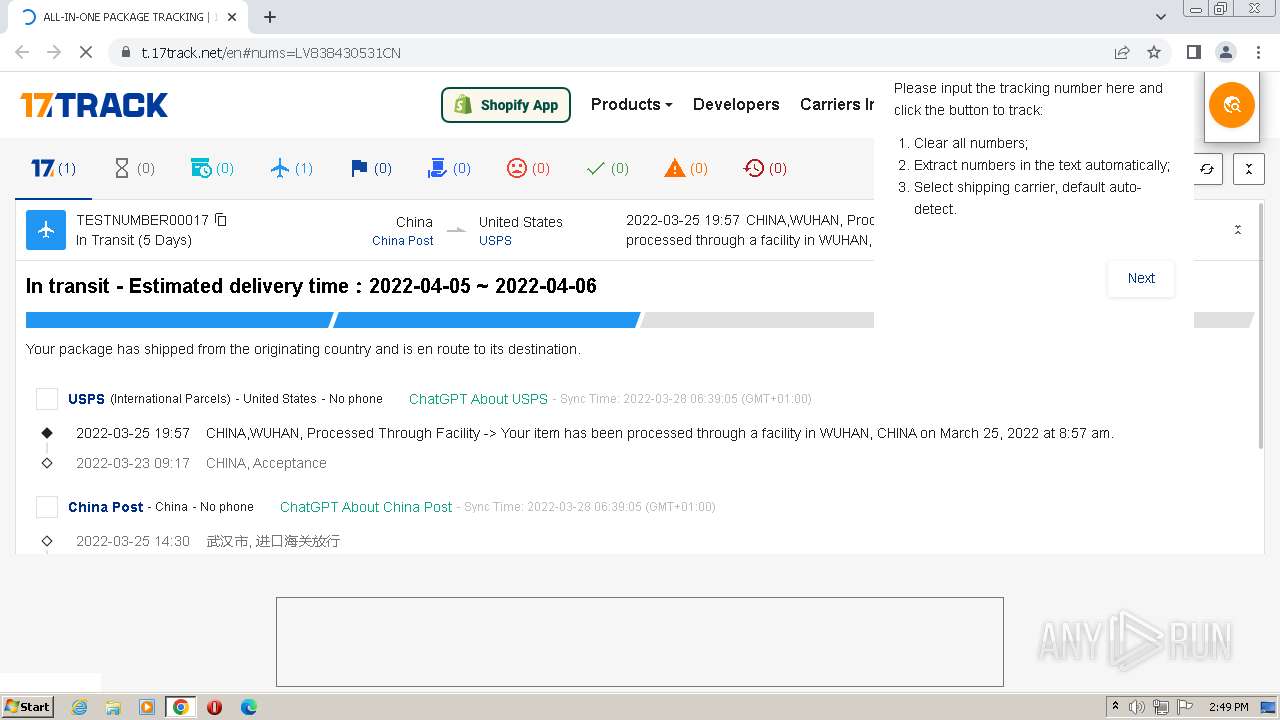Open Internet Explorer from taskbar

click(80, 707)
